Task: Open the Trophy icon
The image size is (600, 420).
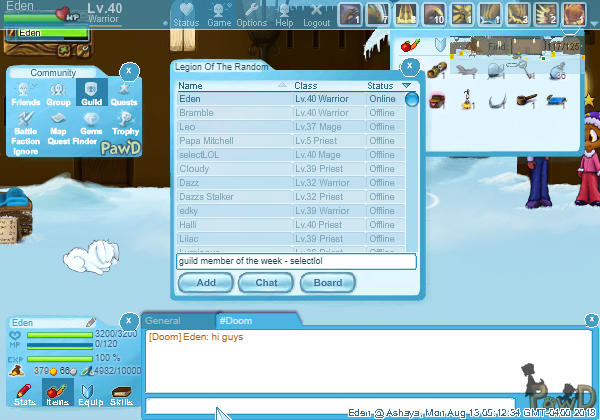Action: point(125,123)
